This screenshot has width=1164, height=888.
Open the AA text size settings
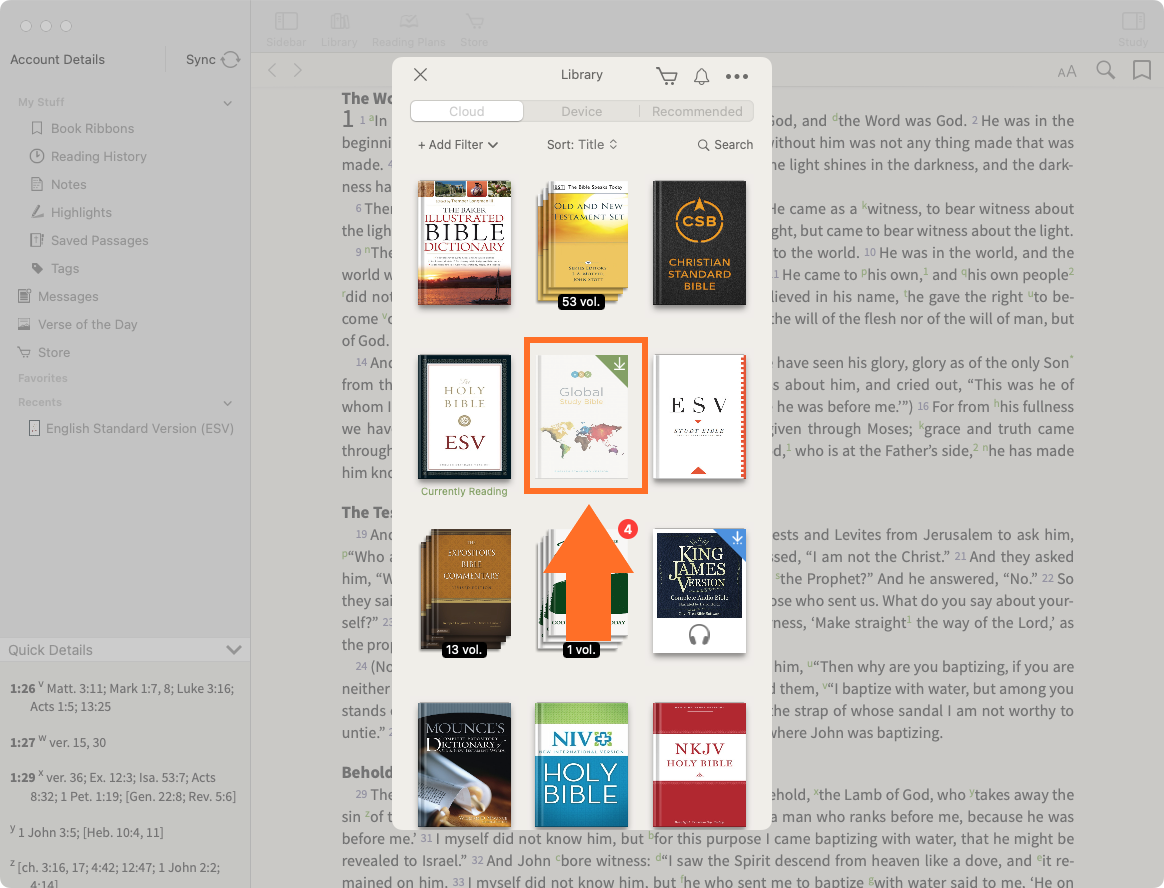coord(1067,71)
